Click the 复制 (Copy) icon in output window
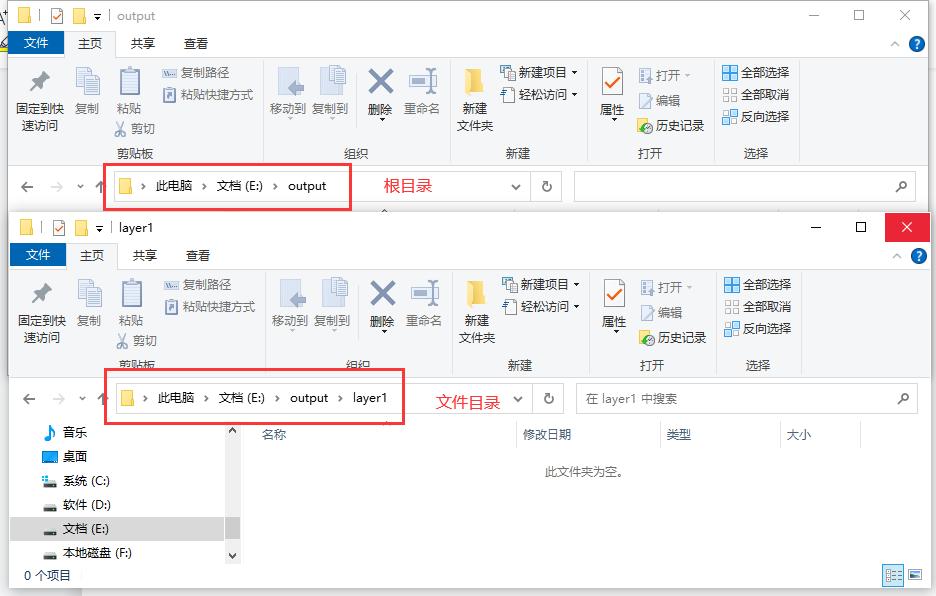The height and width of the screenshot is (596, 936). (x=90, y=94)
